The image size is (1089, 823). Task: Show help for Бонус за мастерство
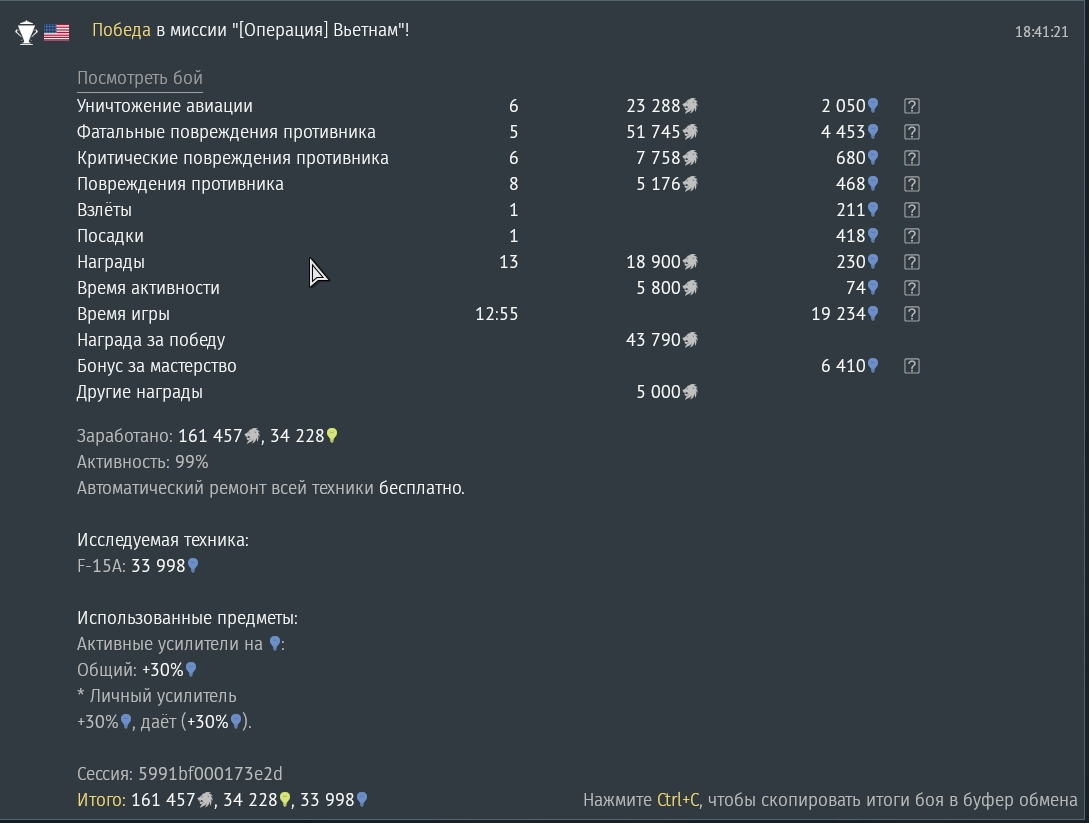click(911, 366)
